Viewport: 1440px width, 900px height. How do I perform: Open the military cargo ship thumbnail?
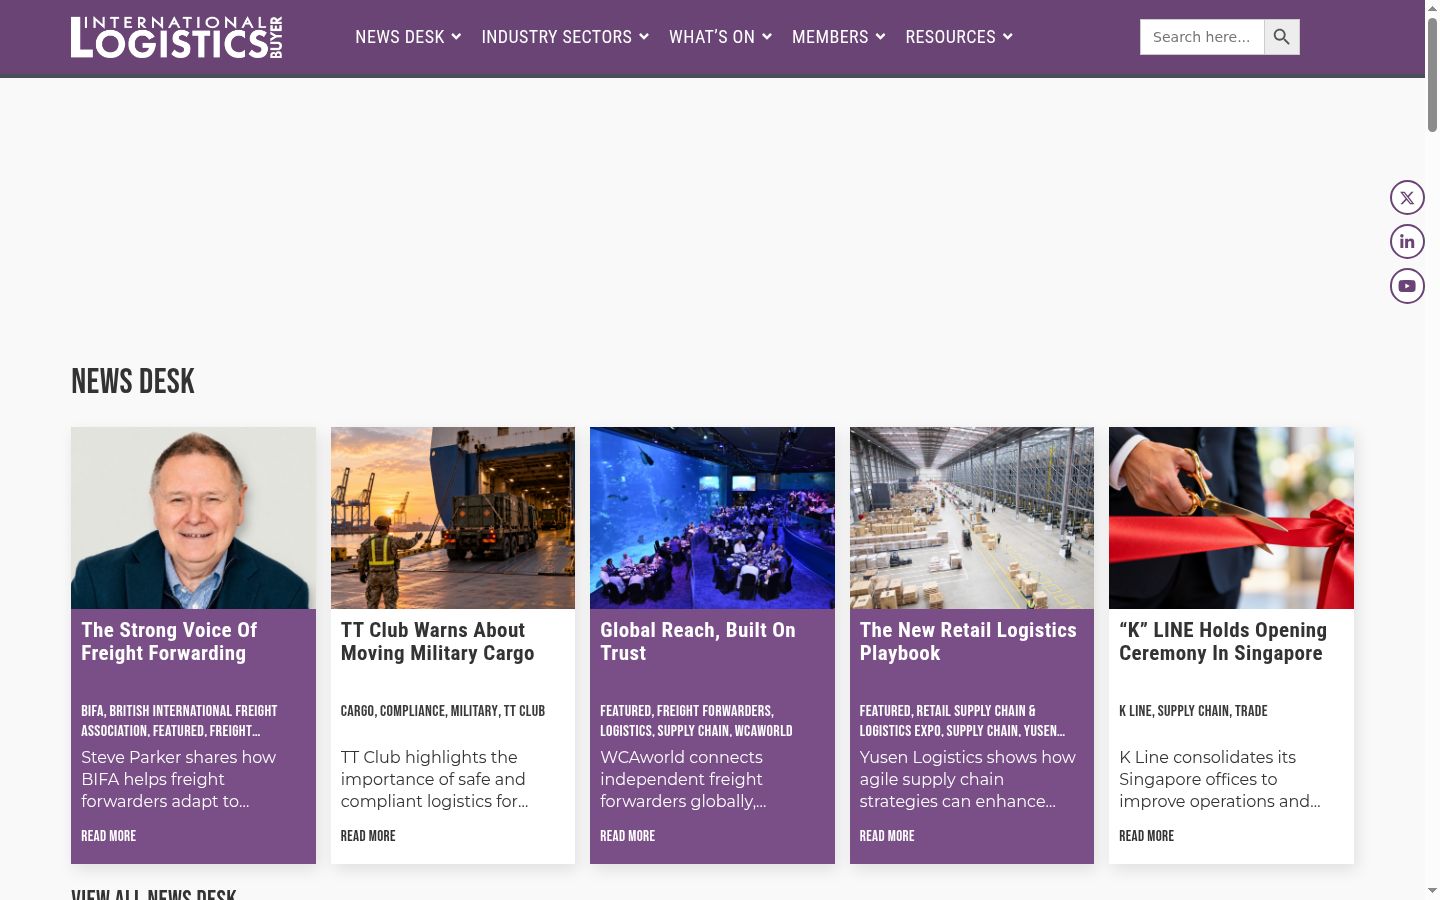point(453,518)
